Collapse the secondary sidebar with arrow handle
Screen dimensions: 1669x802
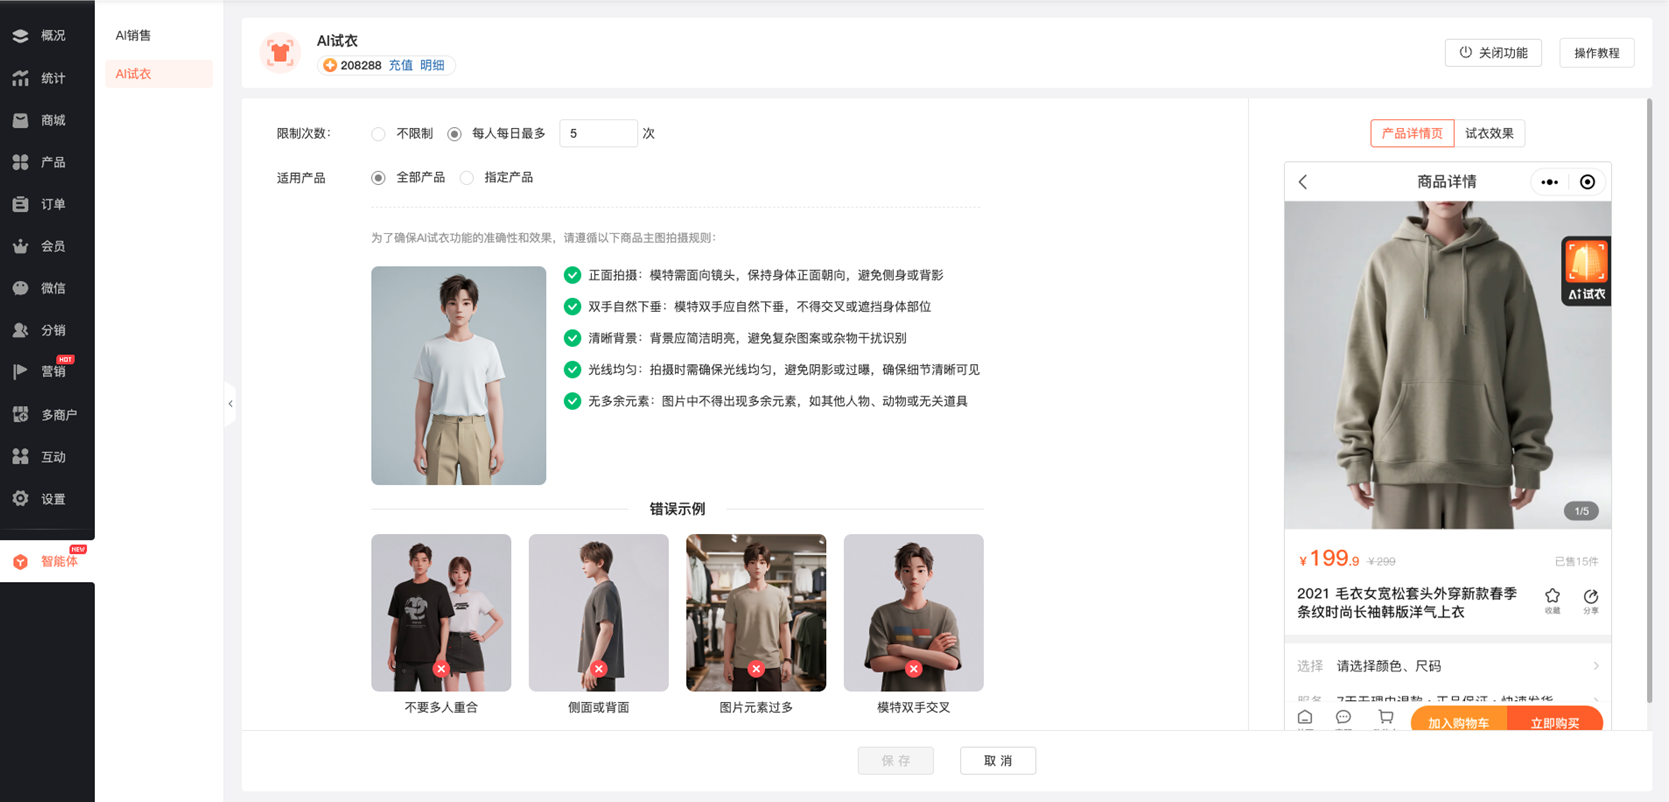[230, 404]
